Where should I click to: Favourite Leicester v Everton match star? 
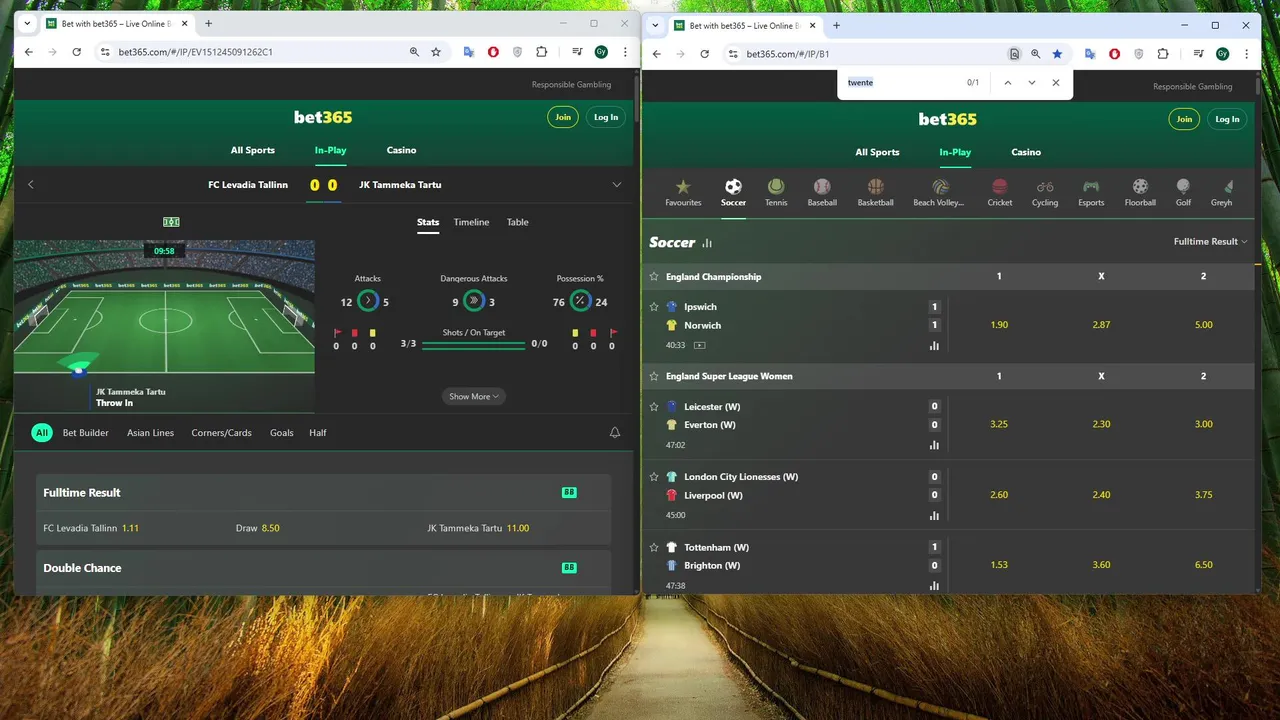(654, 406)
